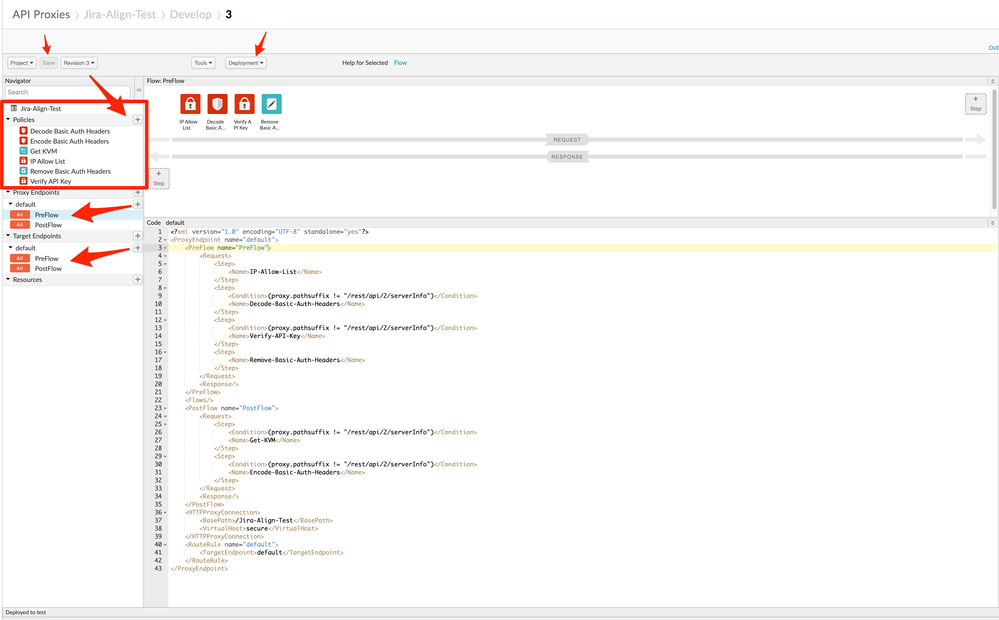This screenshot has height=620, width=999.
Task: Click Develop in the breadcrumb
Action: (x=190, y=14)
